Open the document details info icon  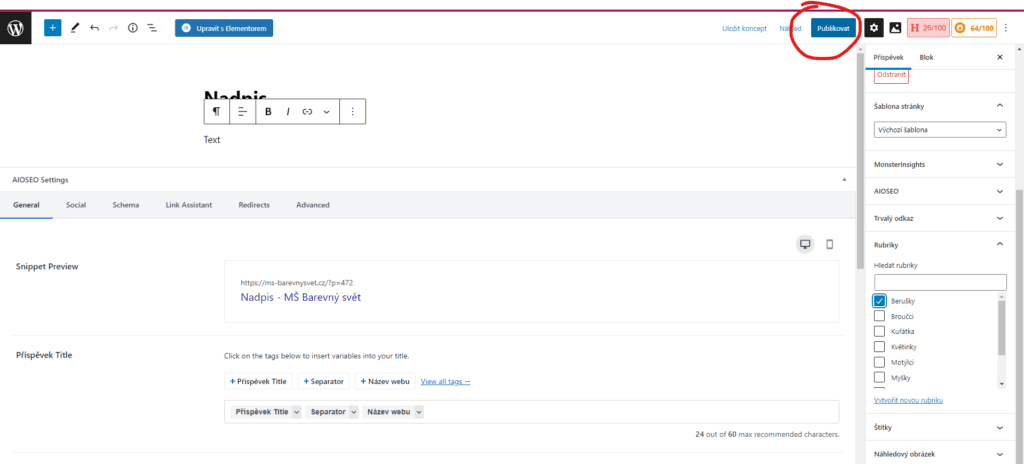coord(133,28)
